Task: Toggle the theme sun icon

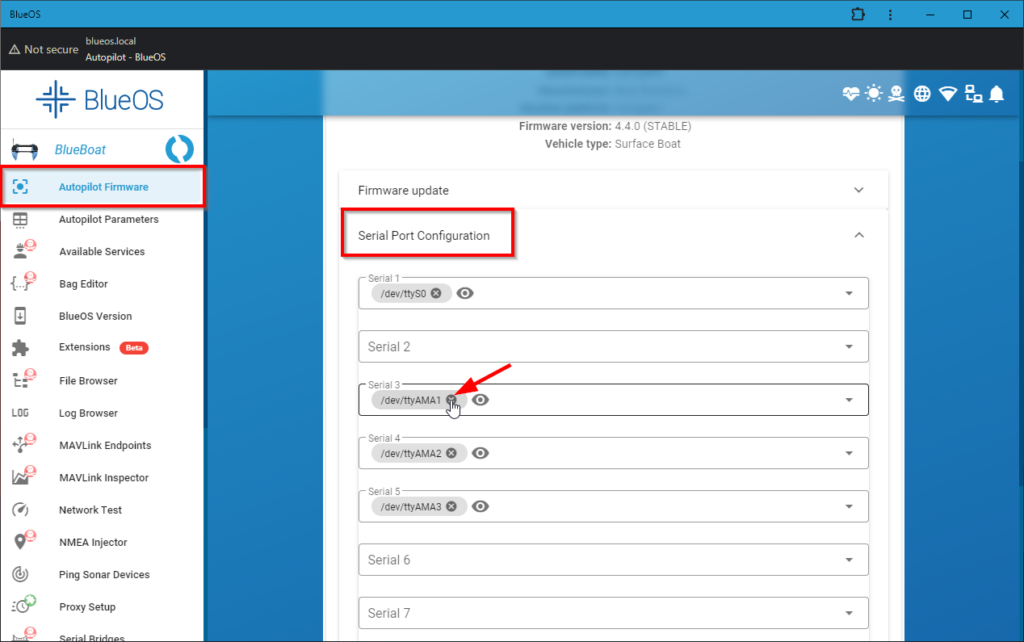Action: [x=873, y=93]
